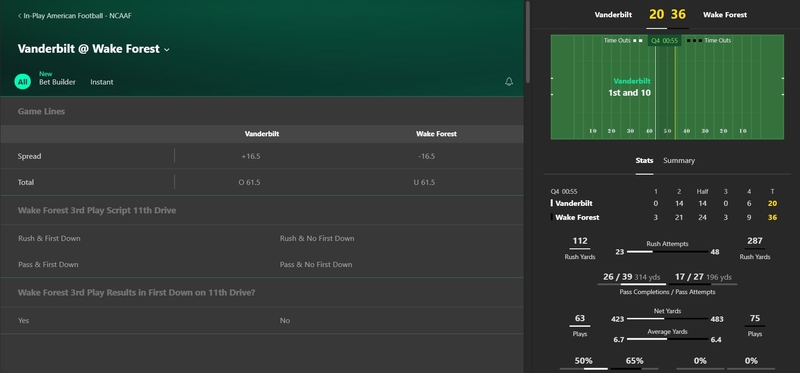Click the 287 Rush Yards value
Viewport: 800px width, 373px height.
point(755,241)
